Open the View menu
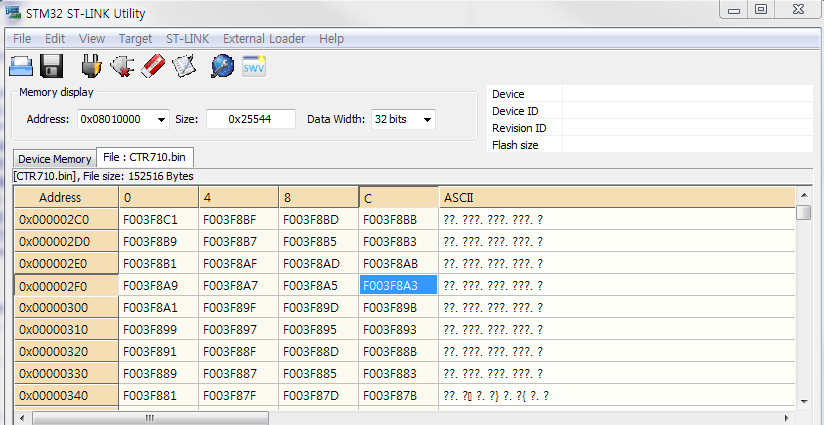The image size is (824, 425). (x=92, y=39)
